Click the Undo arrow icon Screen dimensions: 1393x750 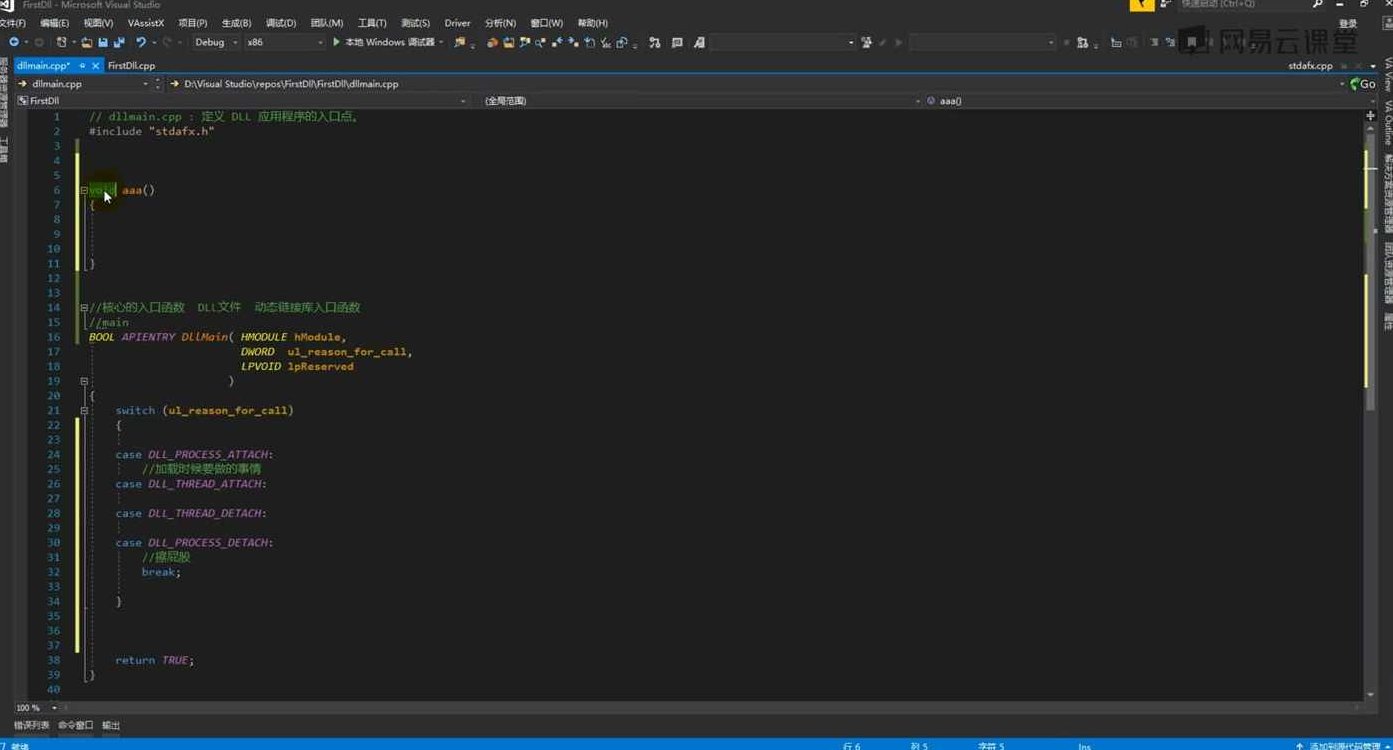click(x=141, y=43)
